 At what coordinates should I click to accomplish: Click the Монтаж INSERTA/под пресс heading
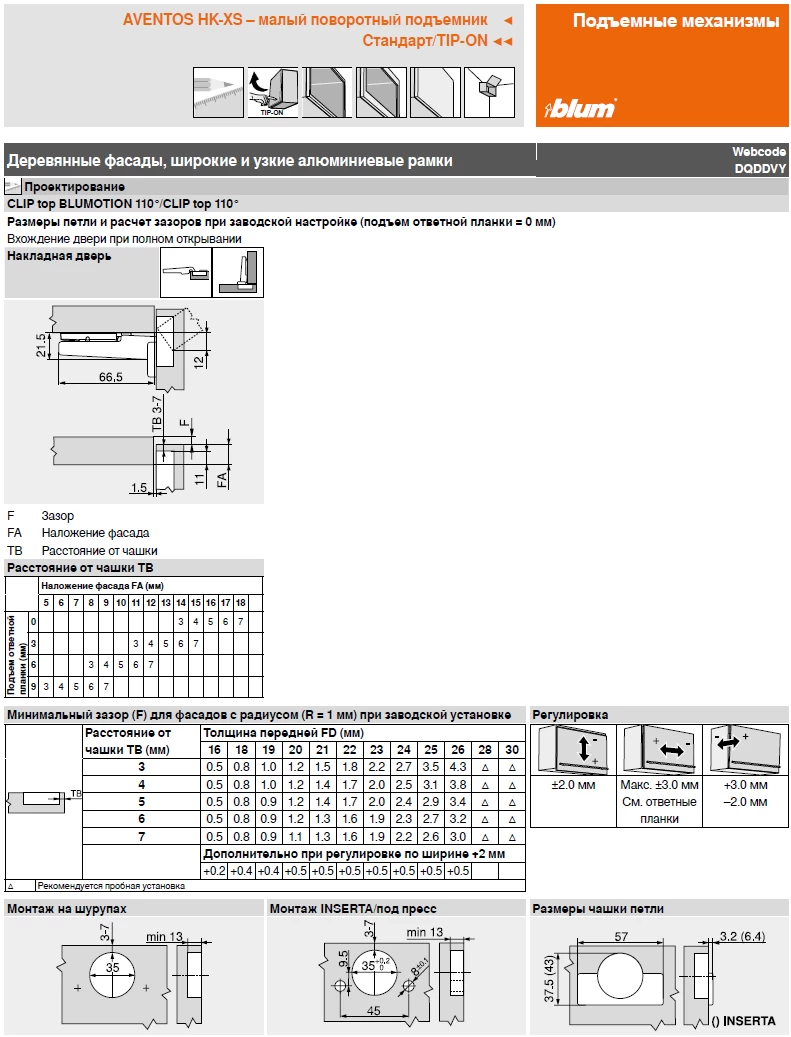[353, 909]
